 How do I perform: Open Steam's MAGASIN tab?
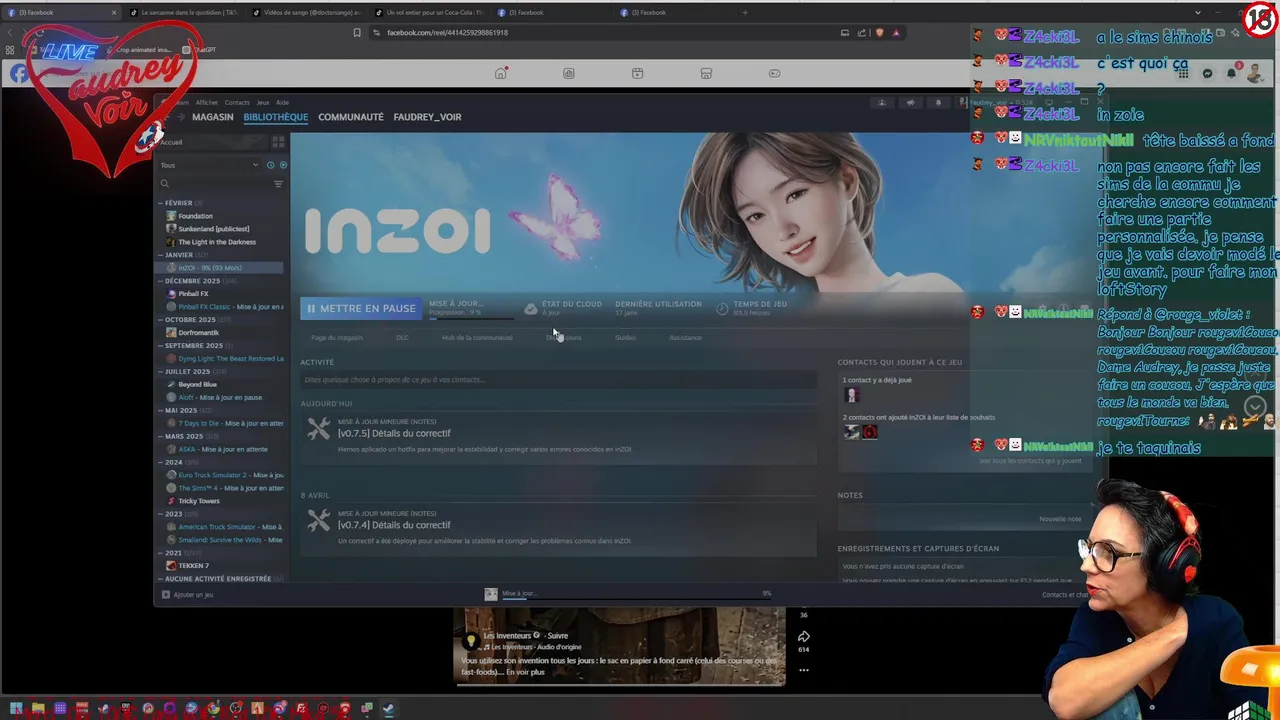pyautogui.click(x=212, y=117)
